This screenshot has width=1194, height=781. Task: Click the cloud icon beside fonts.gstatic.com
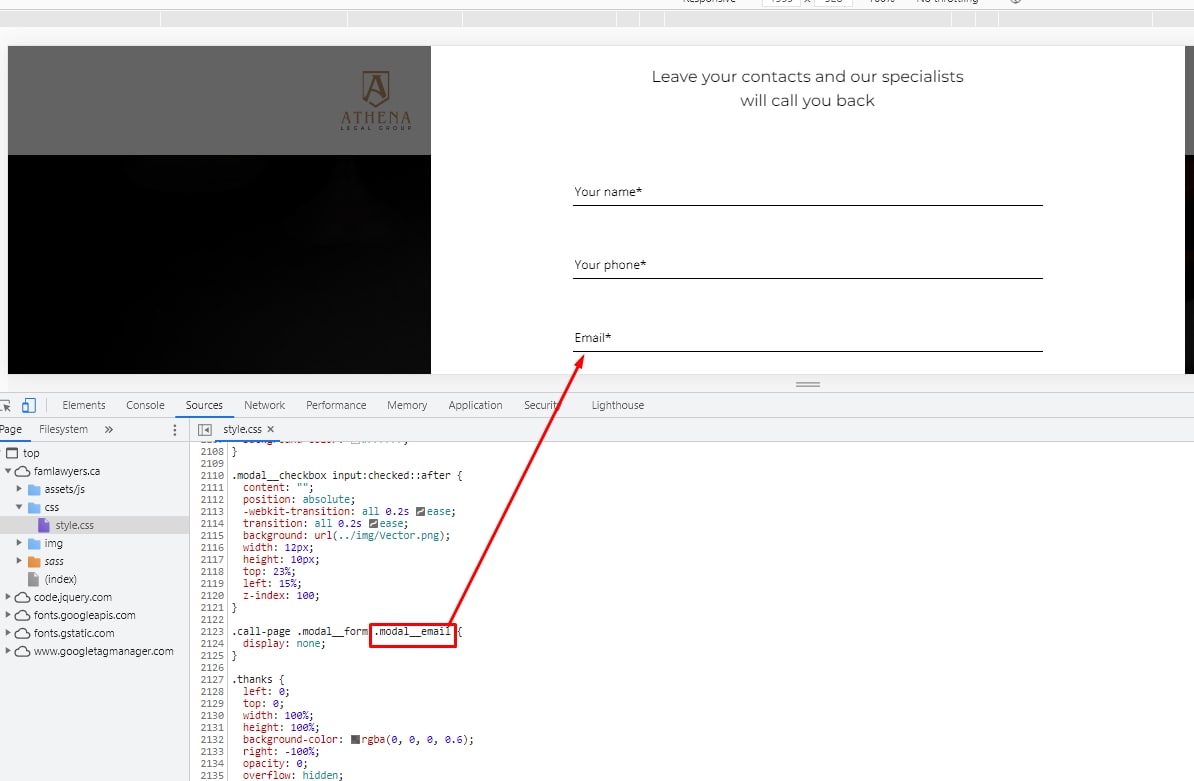(23, 633)
